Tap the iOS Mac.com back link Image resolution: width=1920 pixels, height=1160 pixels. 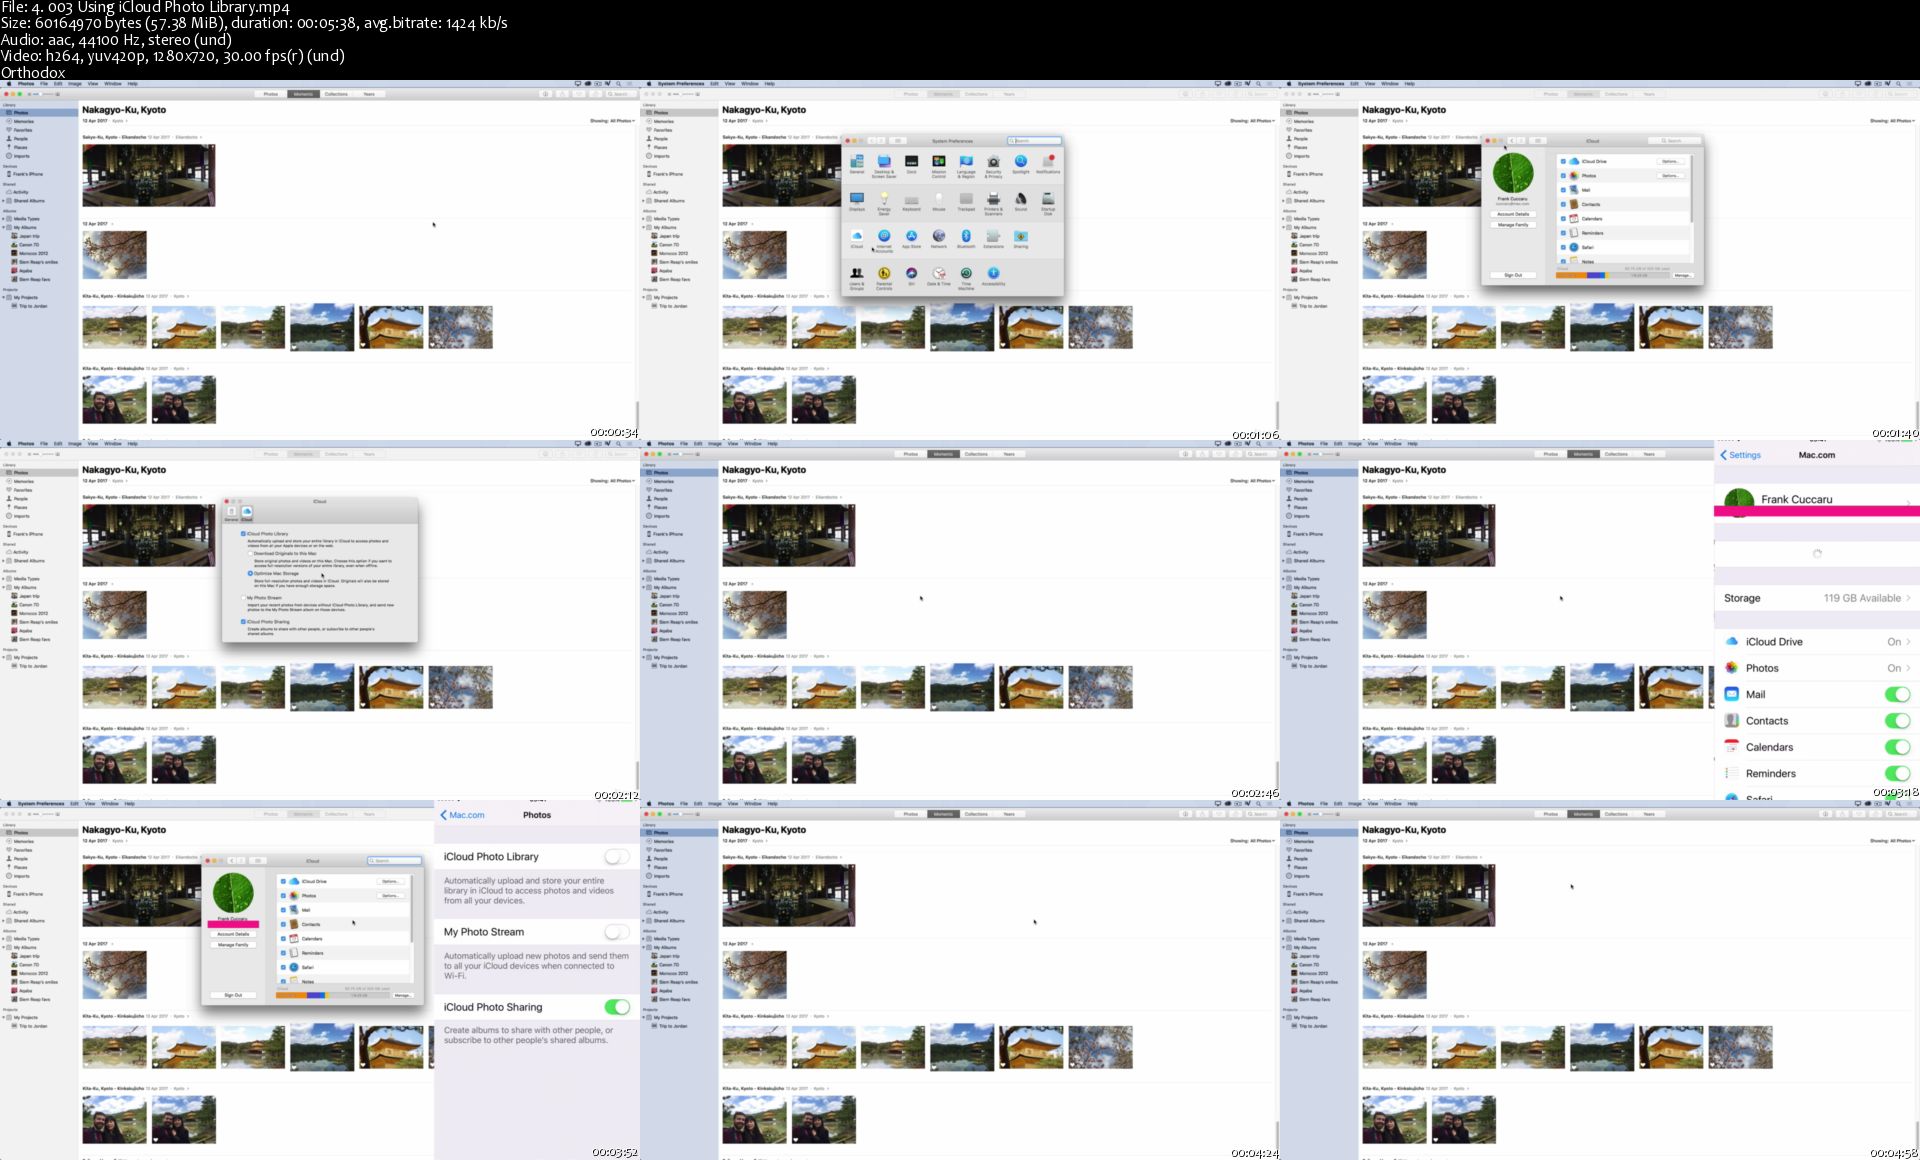[462, 815]
